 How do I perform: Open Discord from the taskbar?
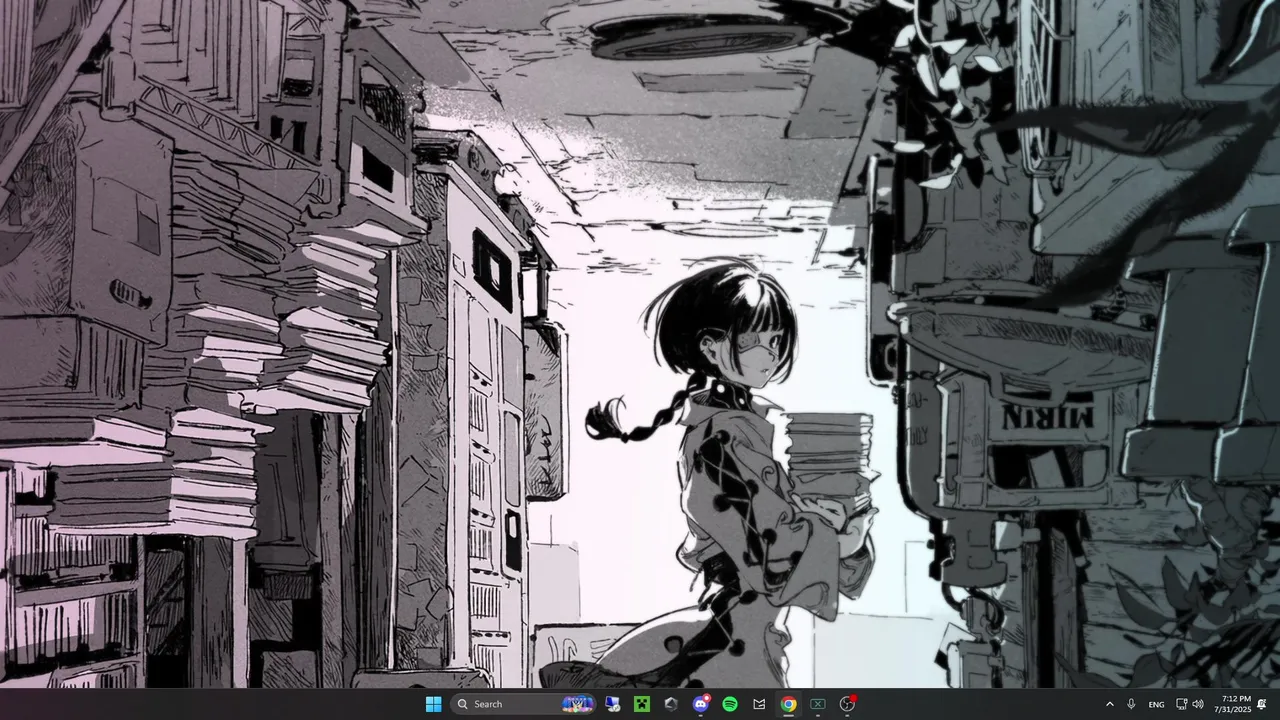click(701, 704)
